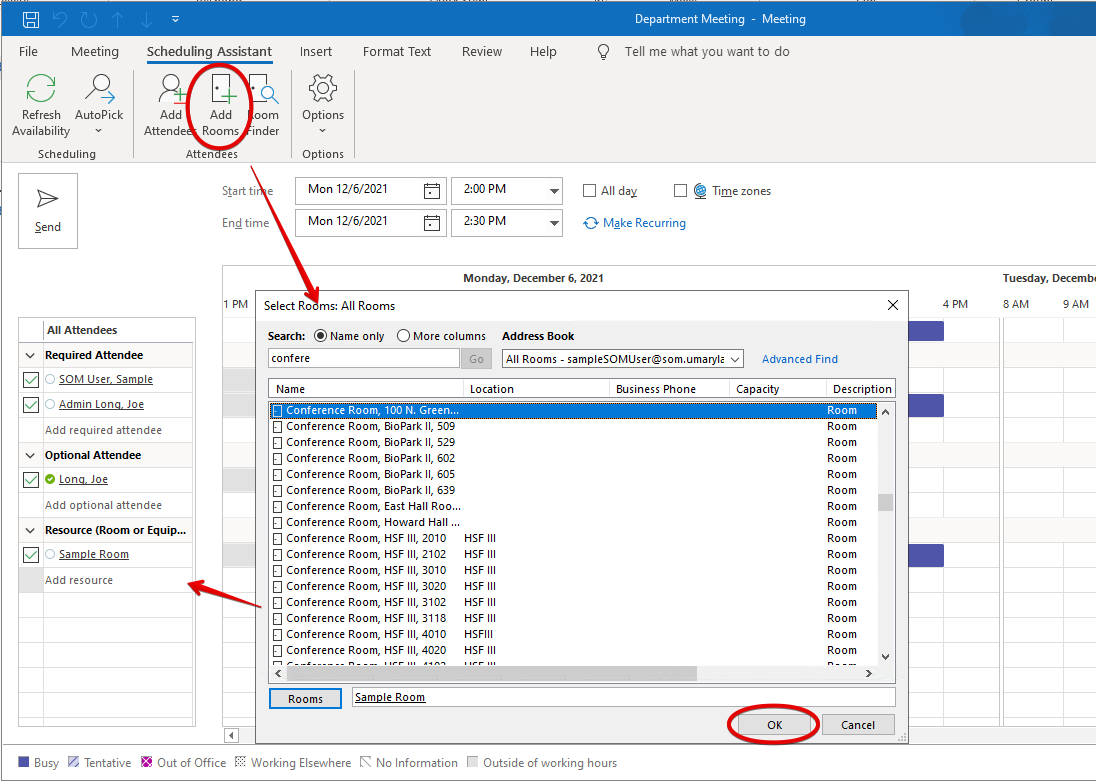Click the Save icon in title bar
This screenshot has width=1096, height=781.
click(31, 19)
